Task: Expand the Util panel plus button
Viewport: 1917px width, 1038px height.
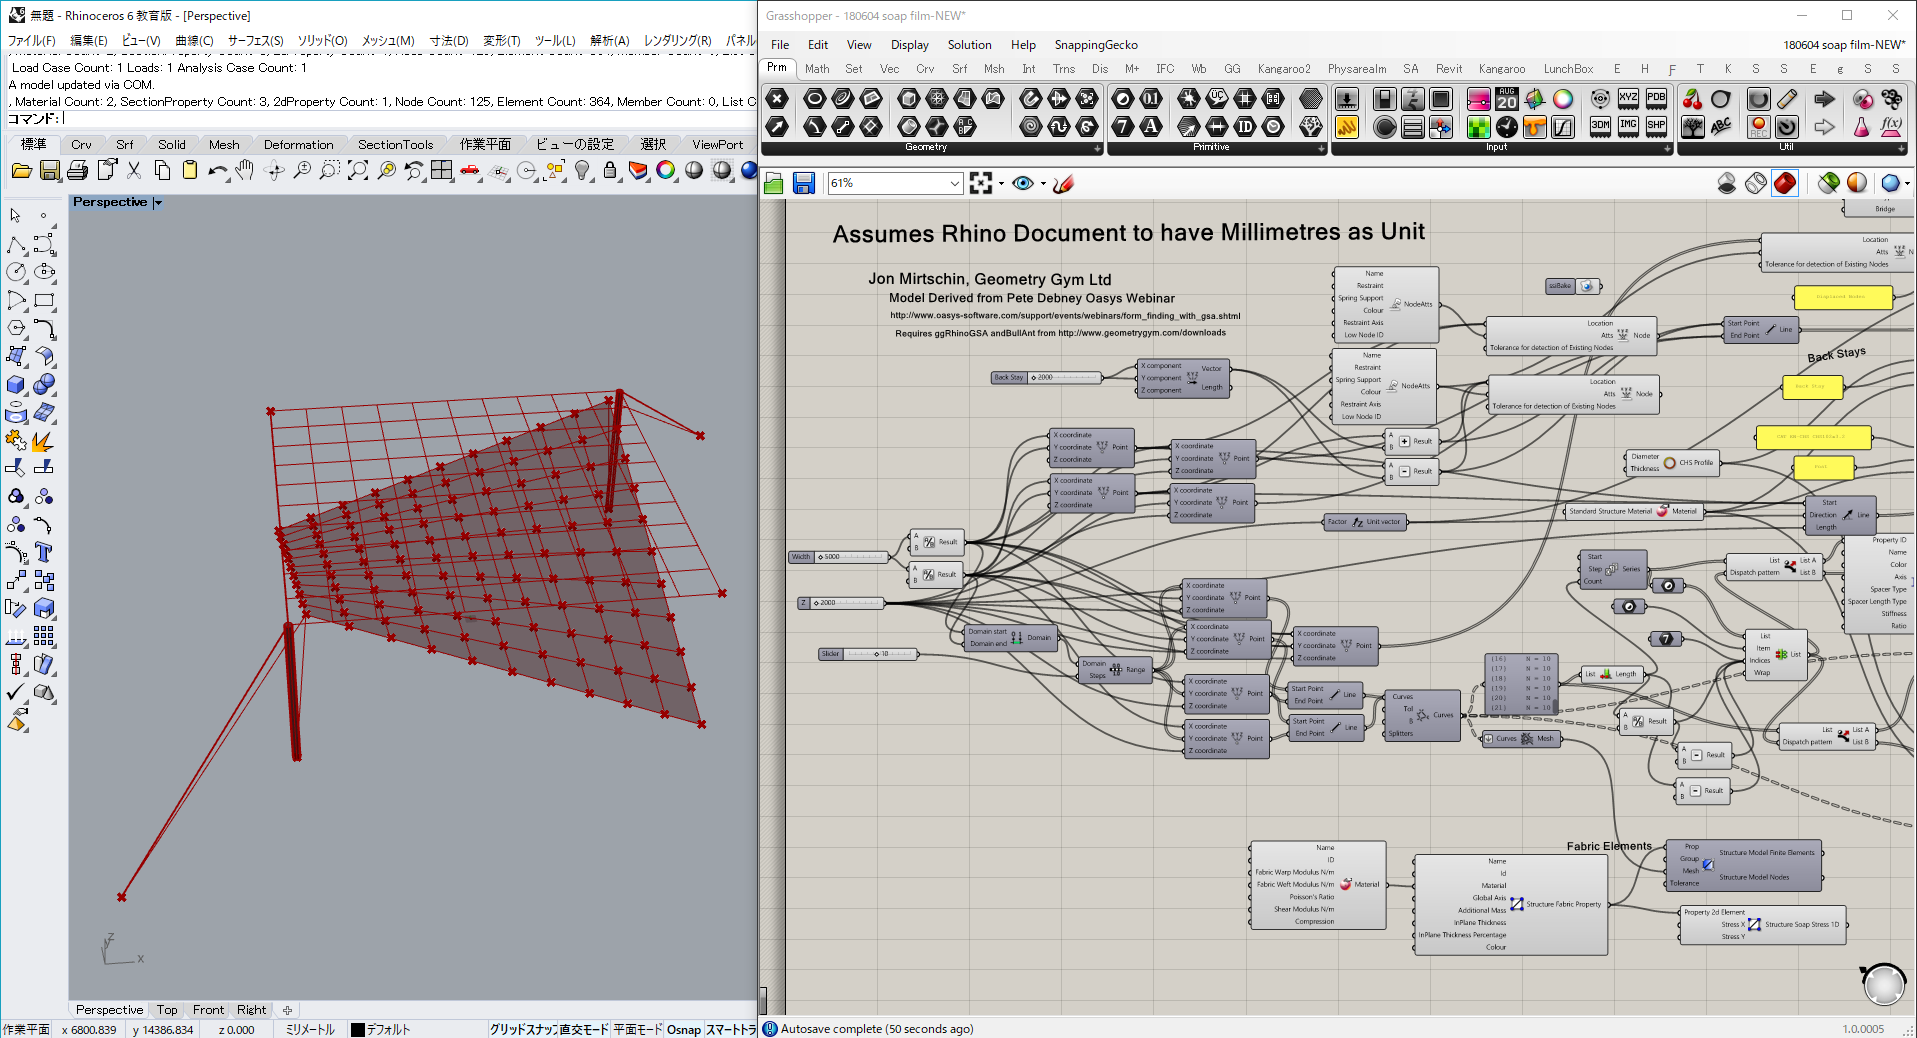Action: pos(1901,148)
